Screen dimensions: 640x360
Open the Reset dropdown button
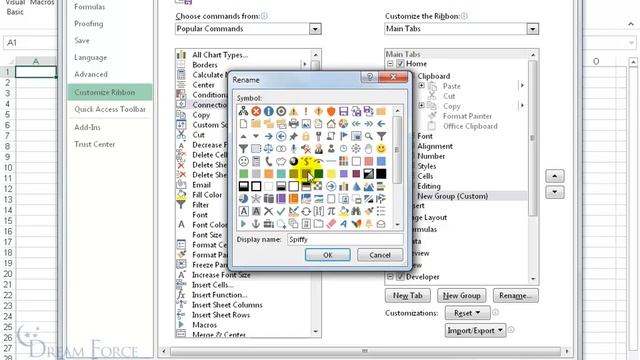click(x=467, y=313)
